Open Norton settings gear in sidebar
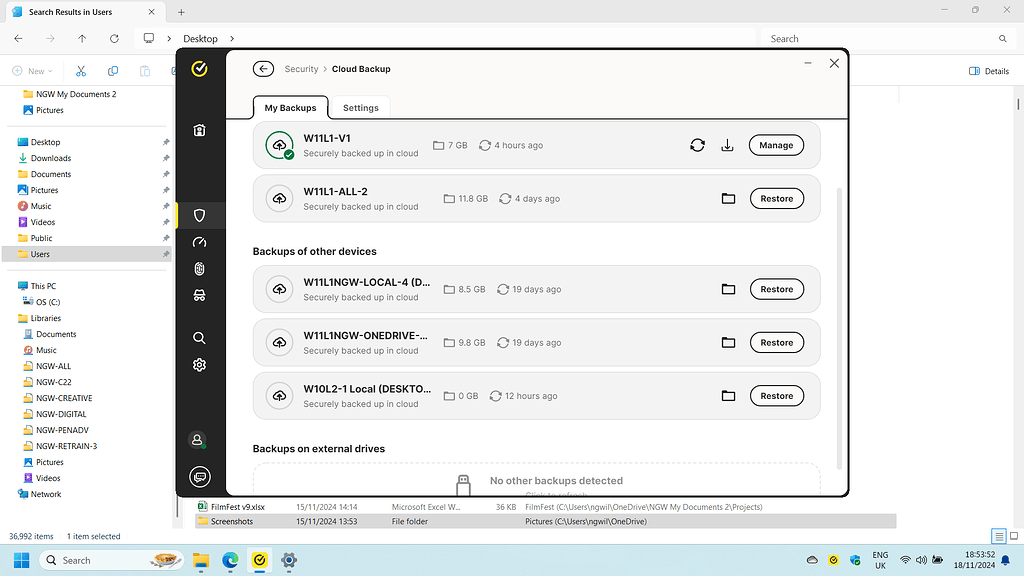Viewport: 1024px width, 576px height. point(199,364)
